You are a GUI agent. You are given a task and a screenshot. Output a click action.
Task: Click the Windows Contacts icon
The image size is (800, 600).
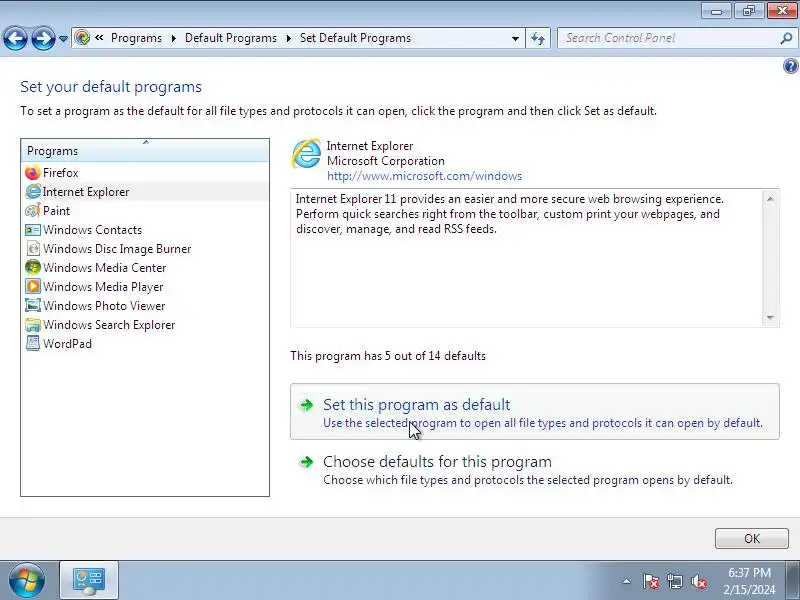[x=33, y=230]
